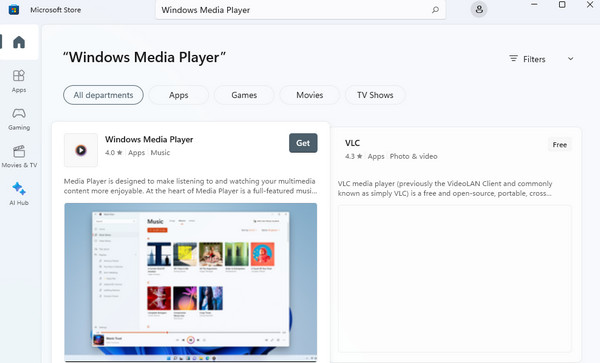Show TV Shows results
Image resolution: width=600 pixels, height=363 pixels.
point(375,95)
